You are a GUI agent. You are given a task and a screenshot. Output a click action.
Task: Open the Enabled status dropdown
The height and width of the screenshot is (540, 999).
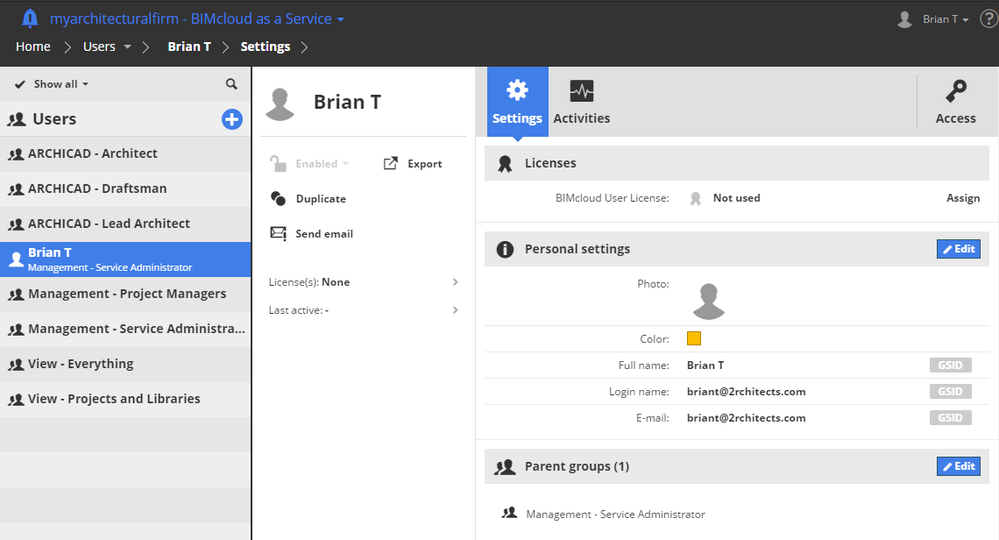point(322,164)
